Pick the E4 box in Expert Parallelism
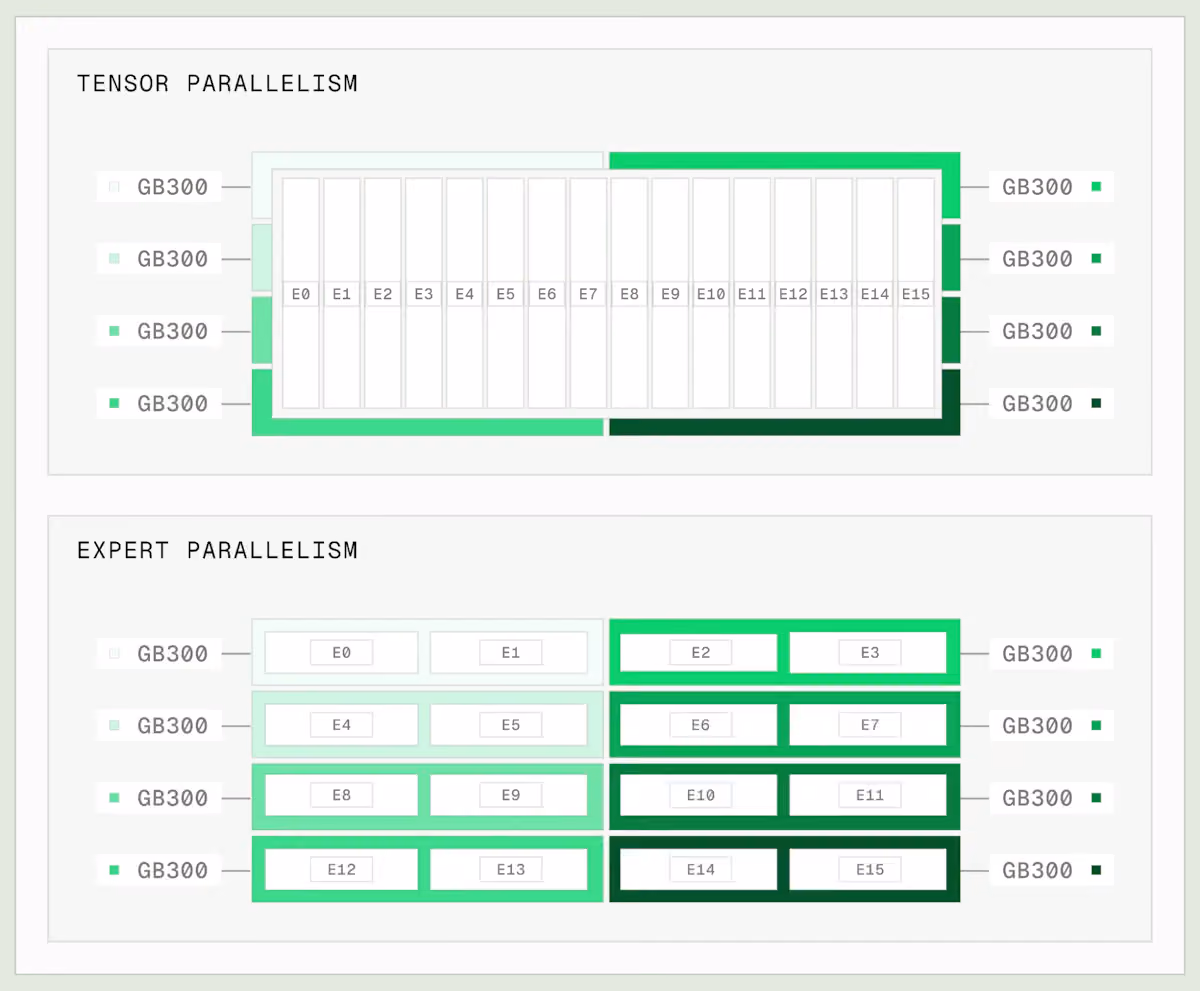Screen dimensions: 1200x991 pyautogui.click(x=341, y=725)
